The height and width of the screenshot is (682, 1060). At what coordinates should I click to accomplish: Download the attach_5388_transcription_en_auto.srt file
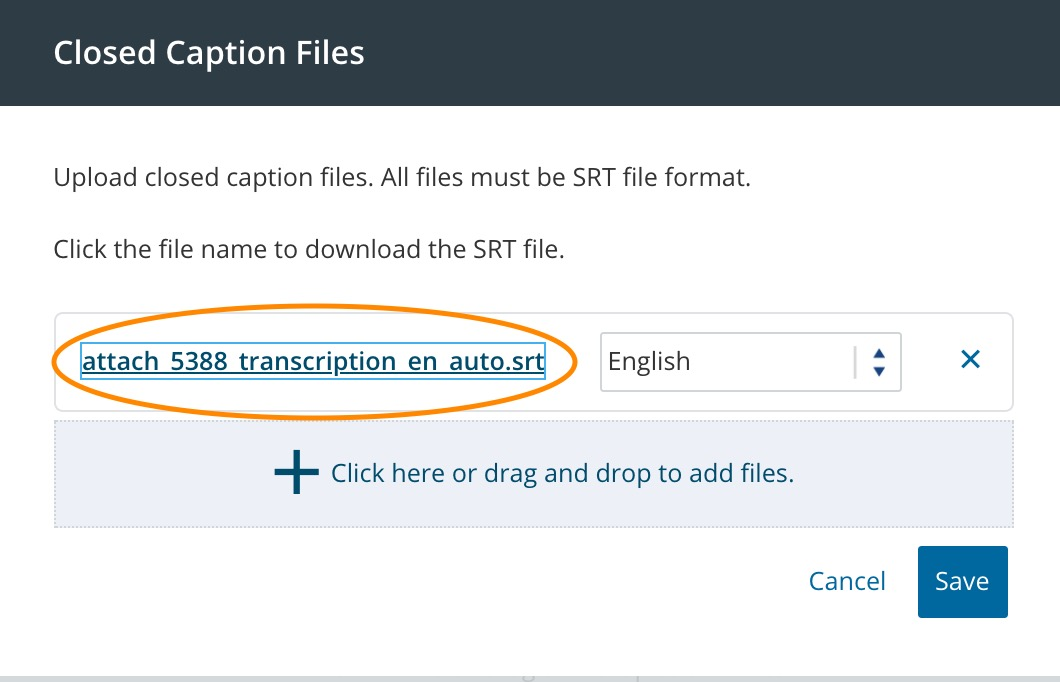[x=313, y=361]
